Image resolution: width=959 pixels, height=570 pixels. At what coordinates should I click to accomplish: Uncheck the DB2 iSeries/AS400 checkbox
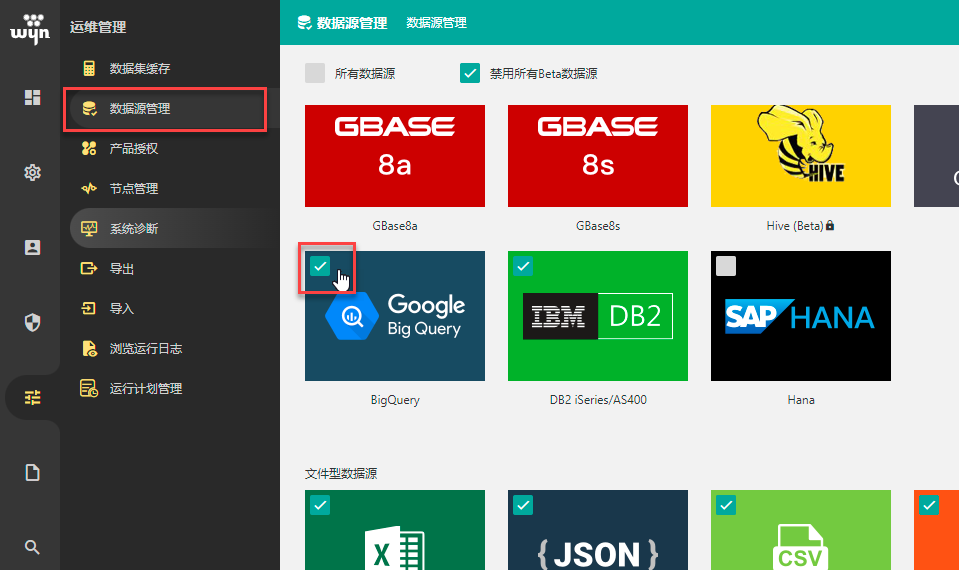[523, 266]
